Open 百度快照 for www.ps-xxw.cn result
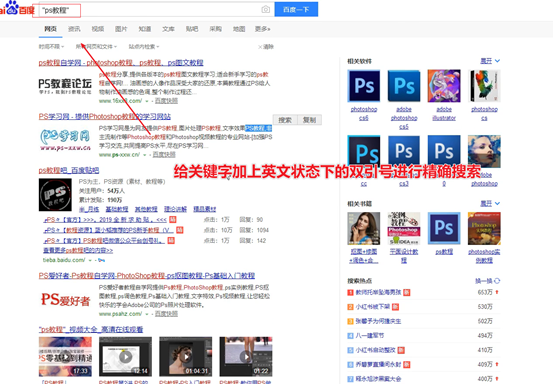This screenshot has height=384, width=553. tap(164, 154)
